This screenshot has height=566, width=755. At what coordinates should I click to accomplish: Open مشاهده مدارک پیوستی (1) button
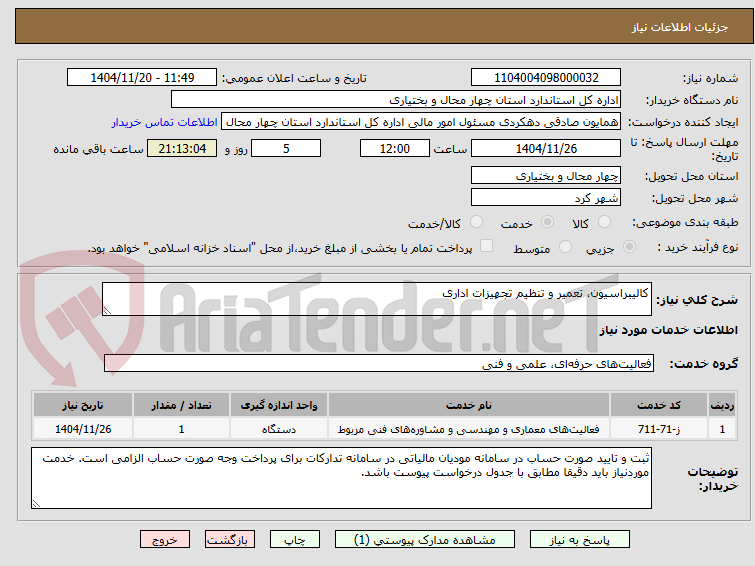coord(425,540)
